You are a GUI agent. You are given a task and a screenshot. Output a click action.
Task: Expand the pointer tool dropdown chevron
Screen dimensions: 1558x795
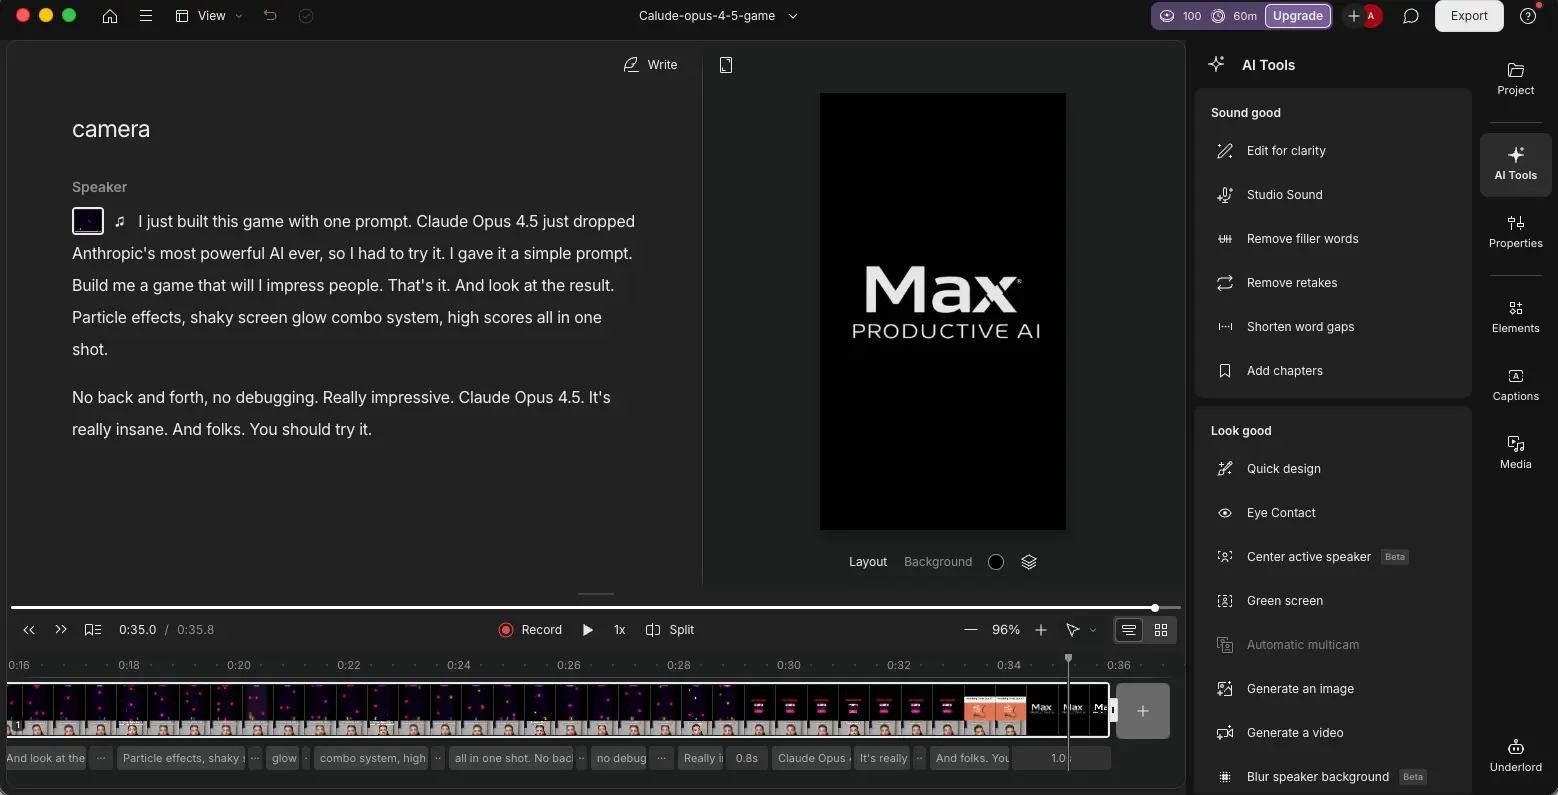tap(1093, 630)
